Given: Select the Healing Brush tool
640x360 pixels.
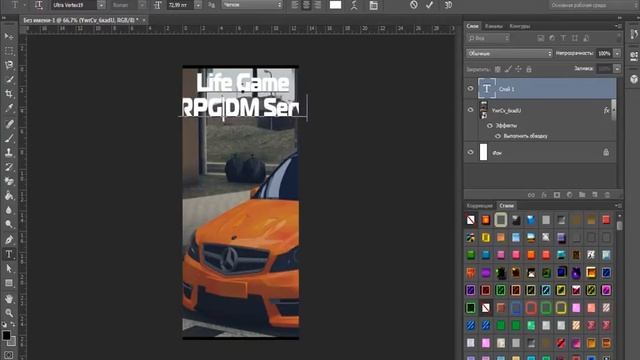Looking at the screenshot, I should click(9, 124).
